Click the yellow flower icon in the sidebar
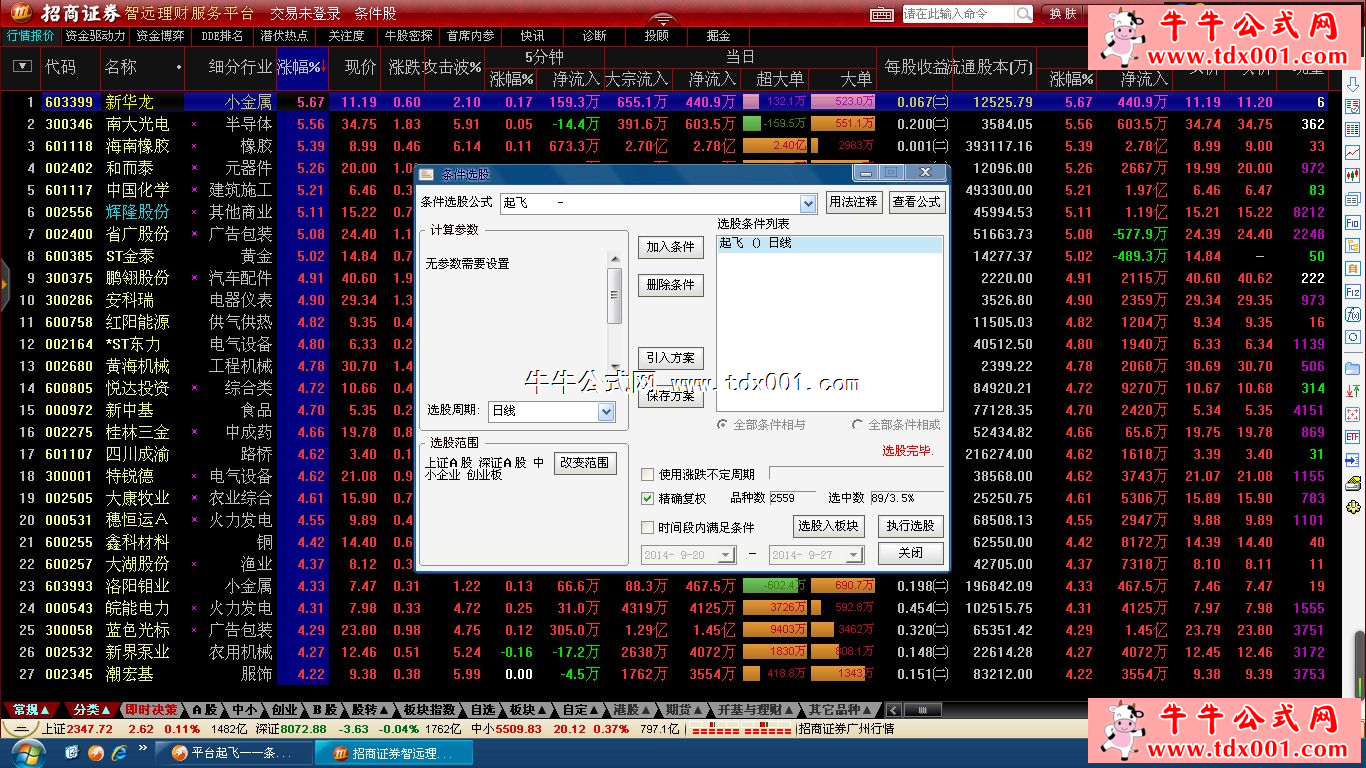Image resolution: width=1366 pixels, height=768 pixels. [x=1354, y=508]
